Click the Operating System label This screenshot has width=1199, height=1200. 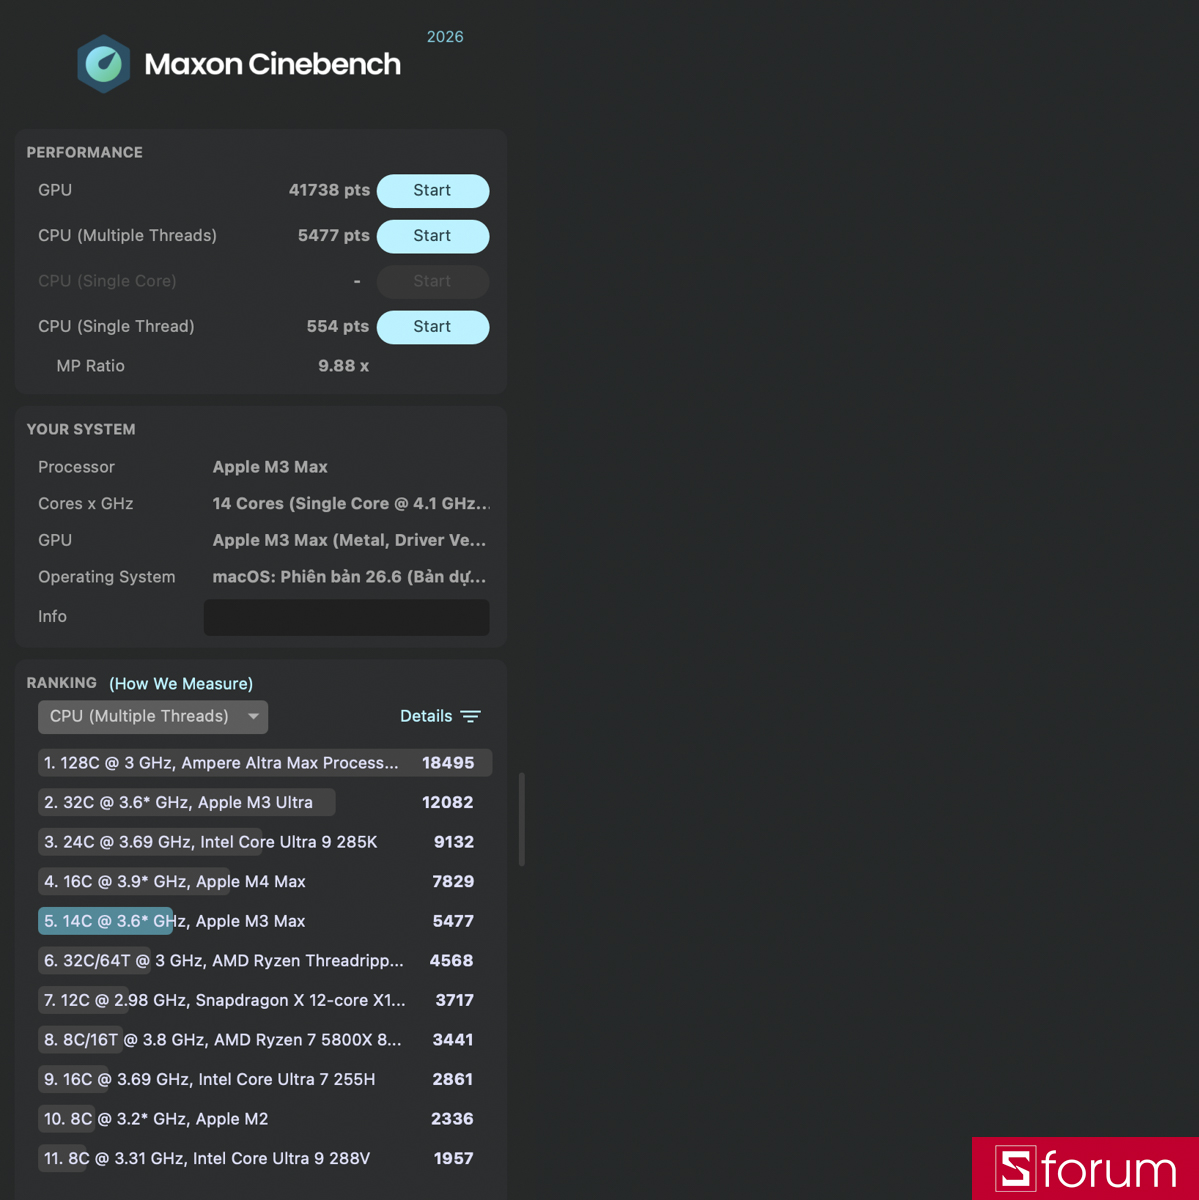click(106, 577)
